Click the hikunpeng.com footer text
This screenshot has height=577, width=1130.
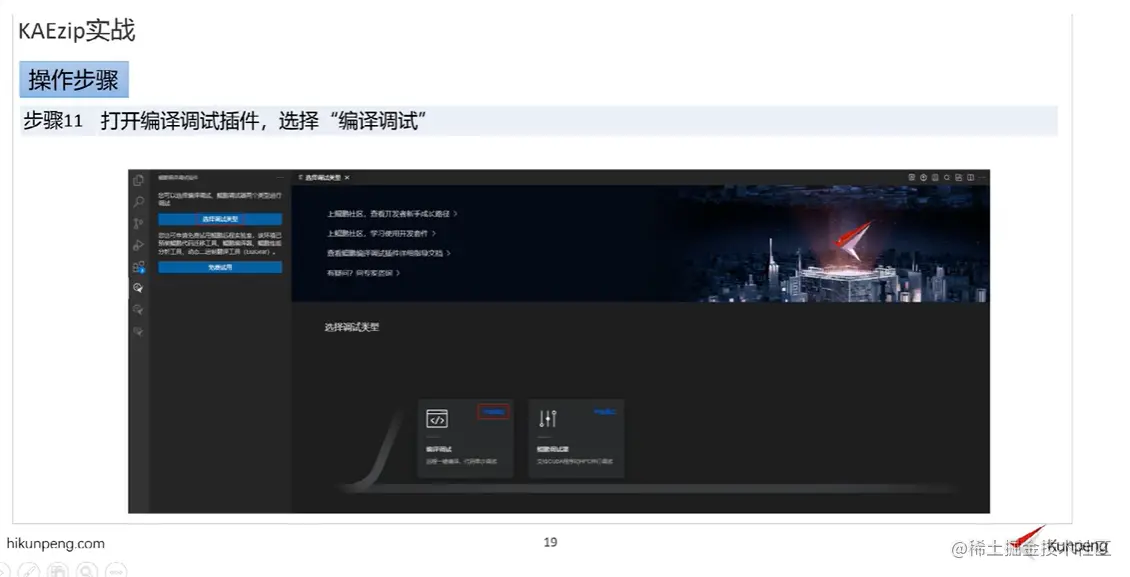55,543
